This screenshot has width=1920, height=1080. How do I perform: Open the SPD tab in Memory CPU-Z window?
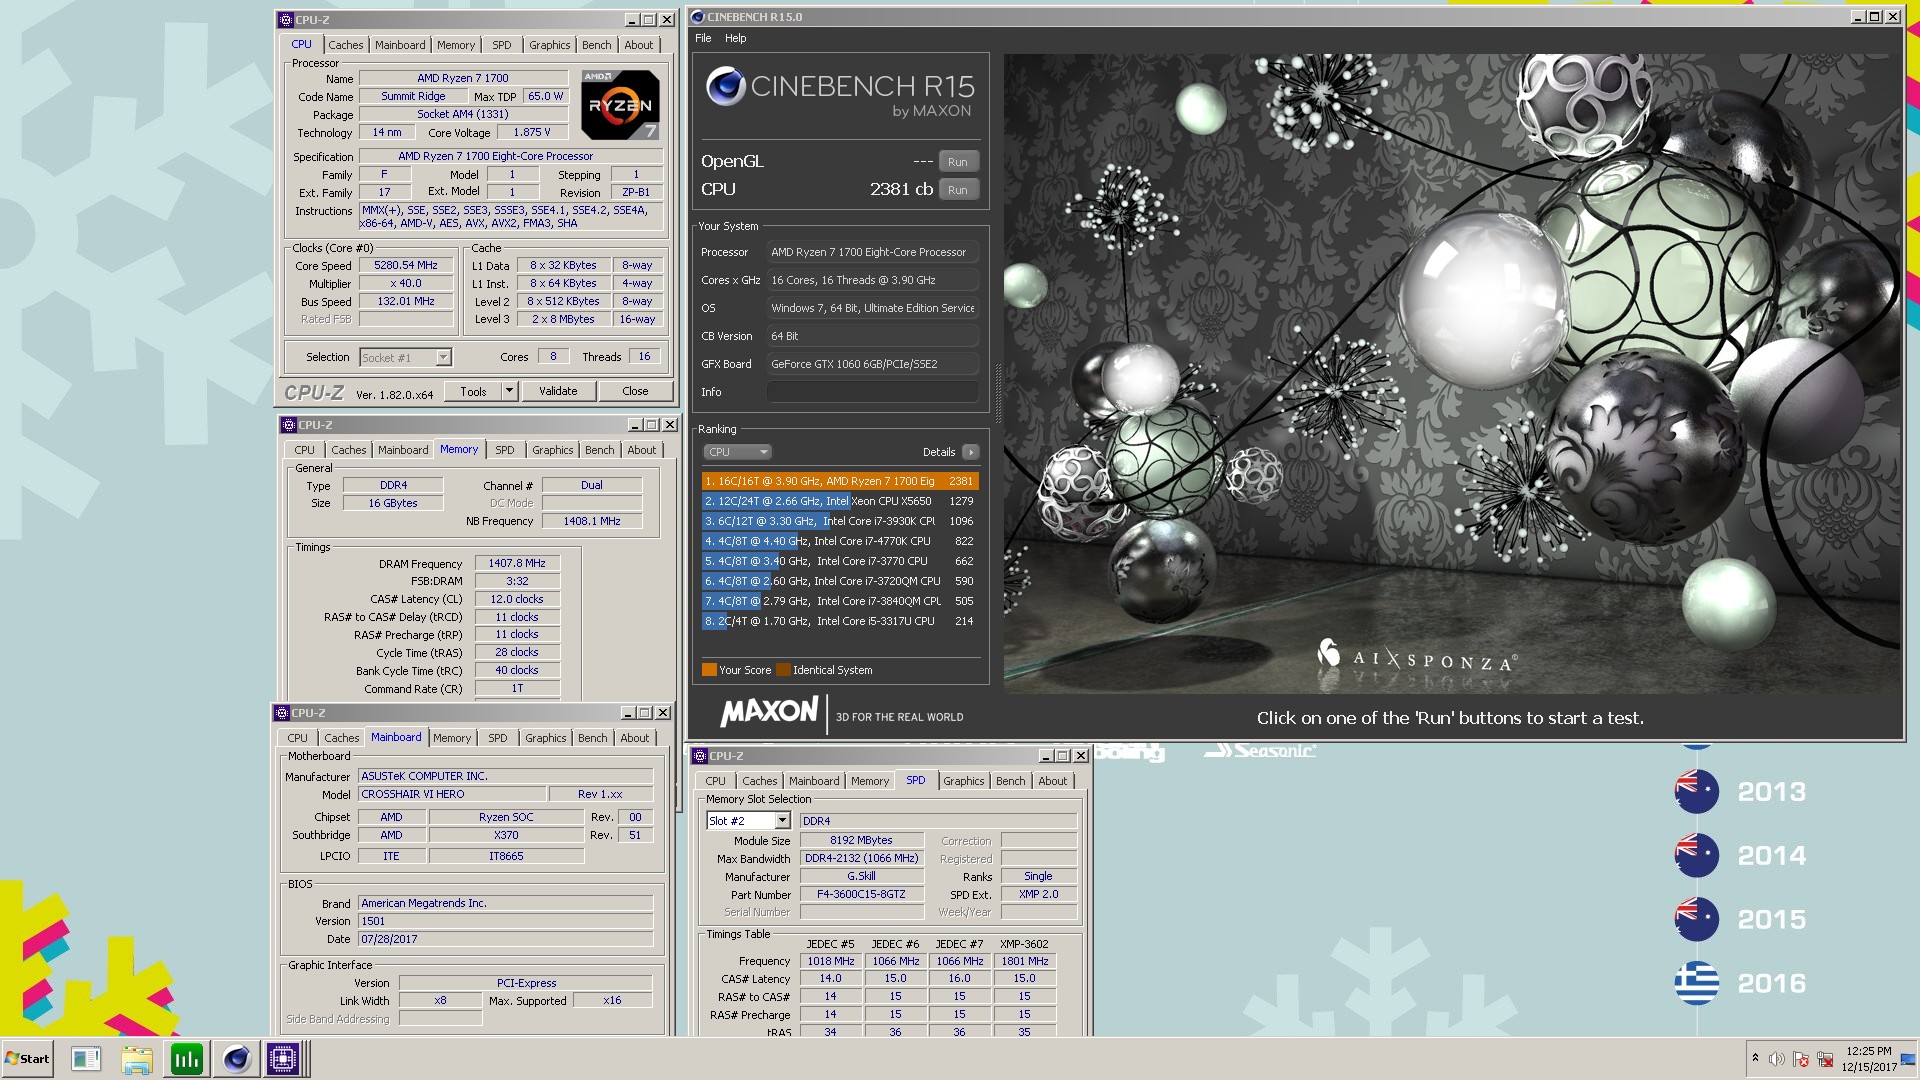tap(505, 450)
